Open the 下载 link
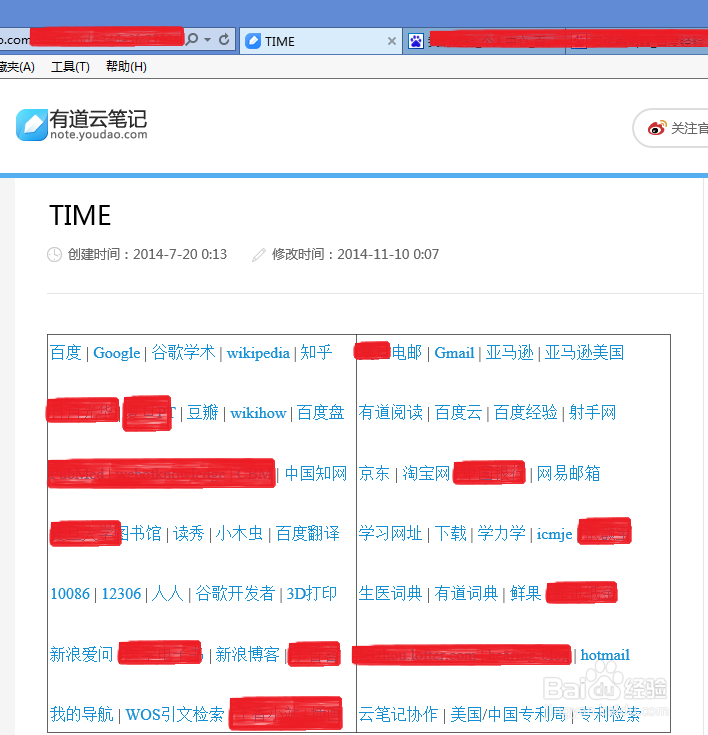The height and width of the screenshot is (735, 708). pyautogui.click(x=451, y=533)
